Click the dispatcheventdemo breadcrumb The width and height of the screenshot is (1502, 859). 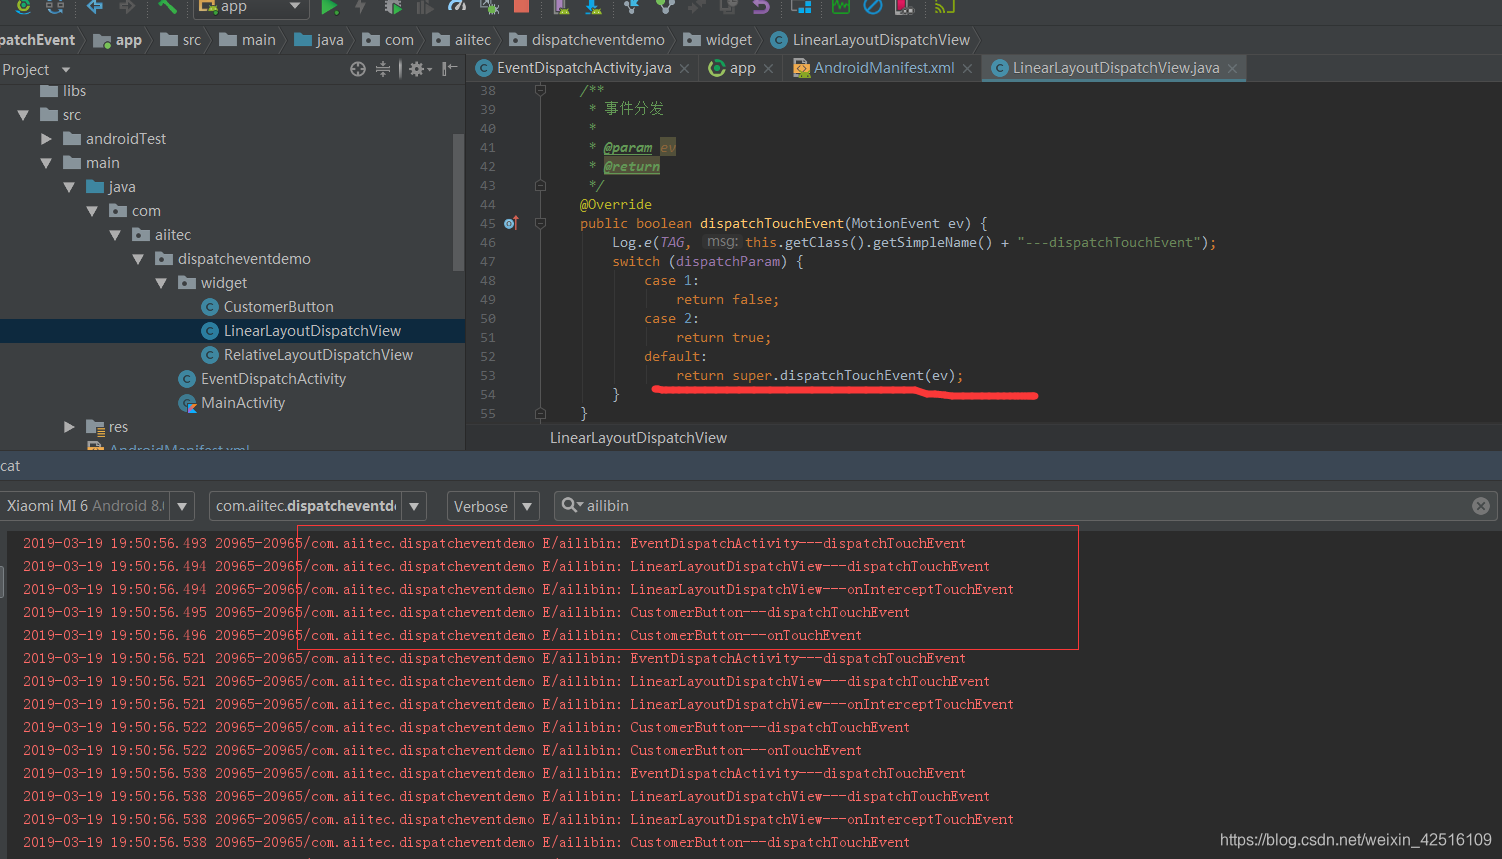click(587, 40)
